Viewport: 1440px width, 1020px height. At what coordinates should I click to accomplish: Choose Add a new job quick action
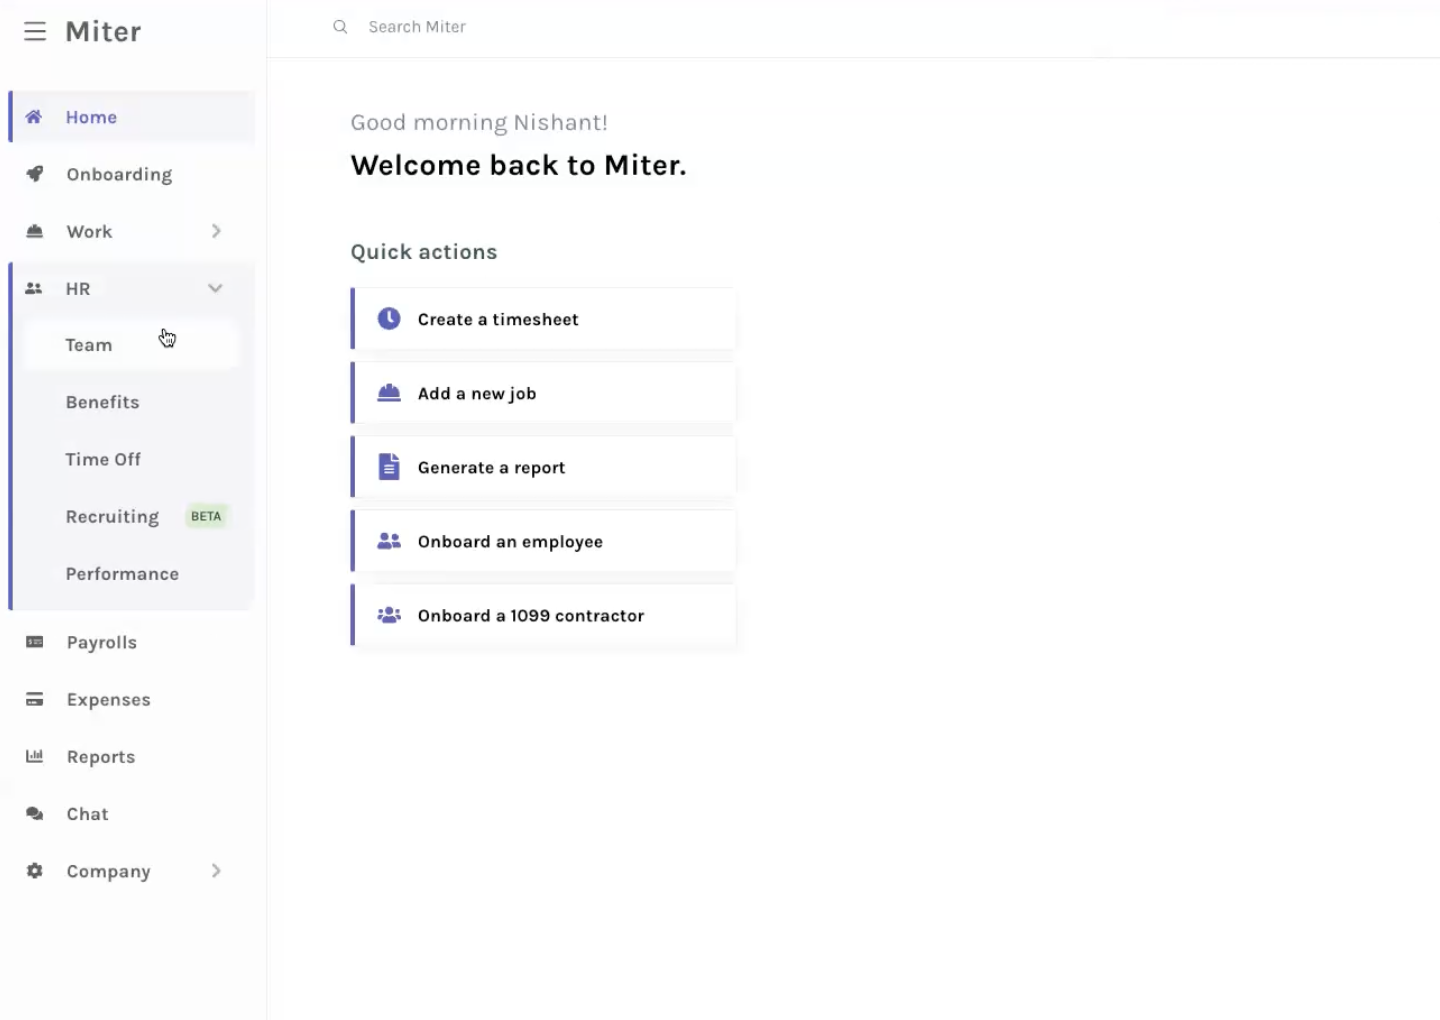tap(543, 393)
